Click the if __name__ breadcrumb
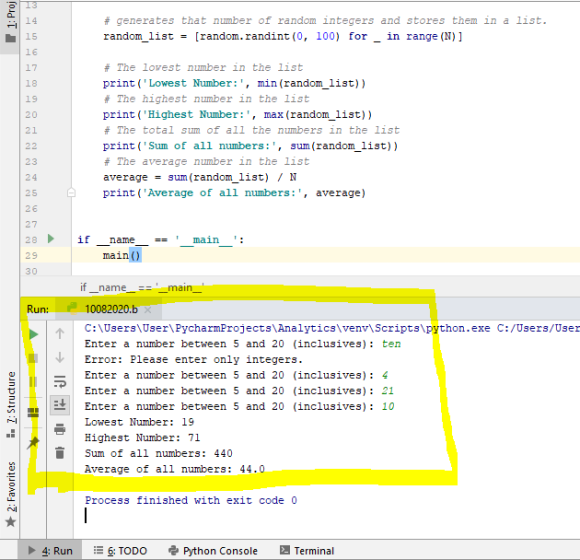Image resolution: width=580 pixels, height=560 pixels. [142, 287]
